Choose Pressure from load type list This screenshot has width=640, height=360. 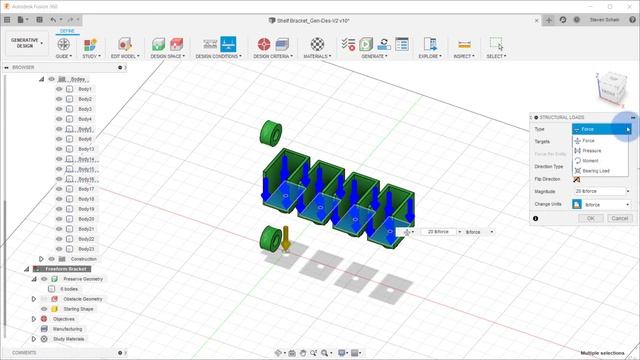tap(600, 151)
